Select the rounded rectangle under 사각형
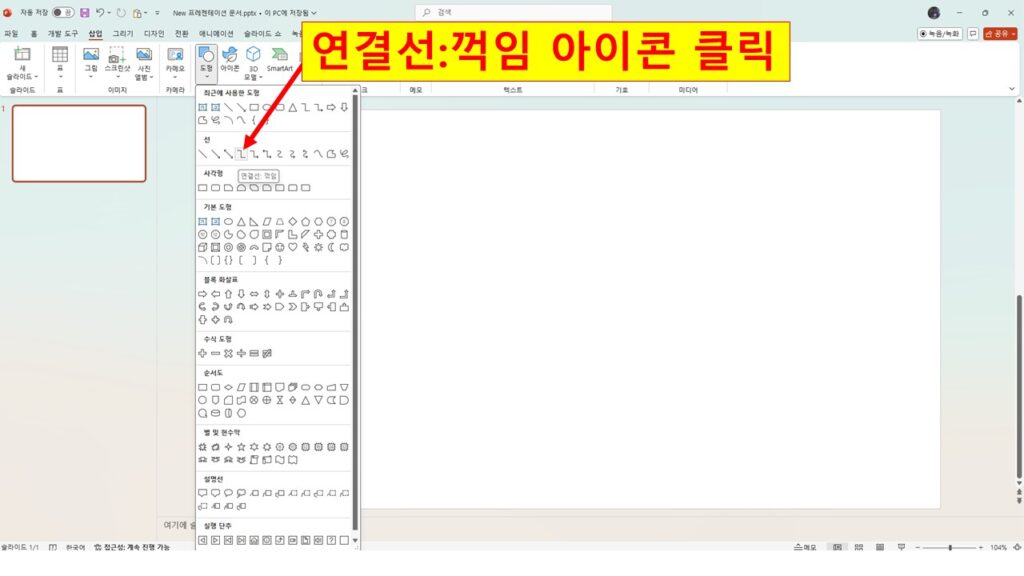The image size is (1024, 576). 216,188
